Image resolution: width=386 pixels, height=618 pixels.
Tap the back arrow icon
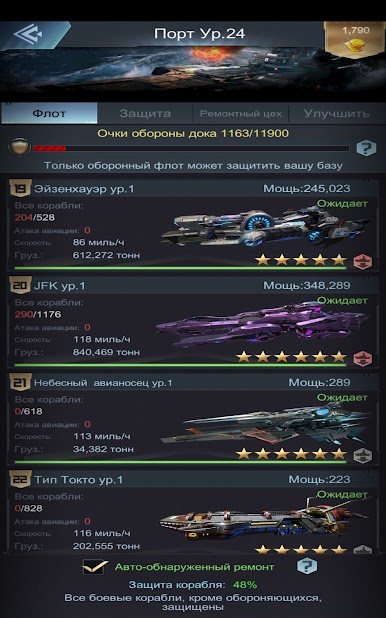[x=28, y=34]
